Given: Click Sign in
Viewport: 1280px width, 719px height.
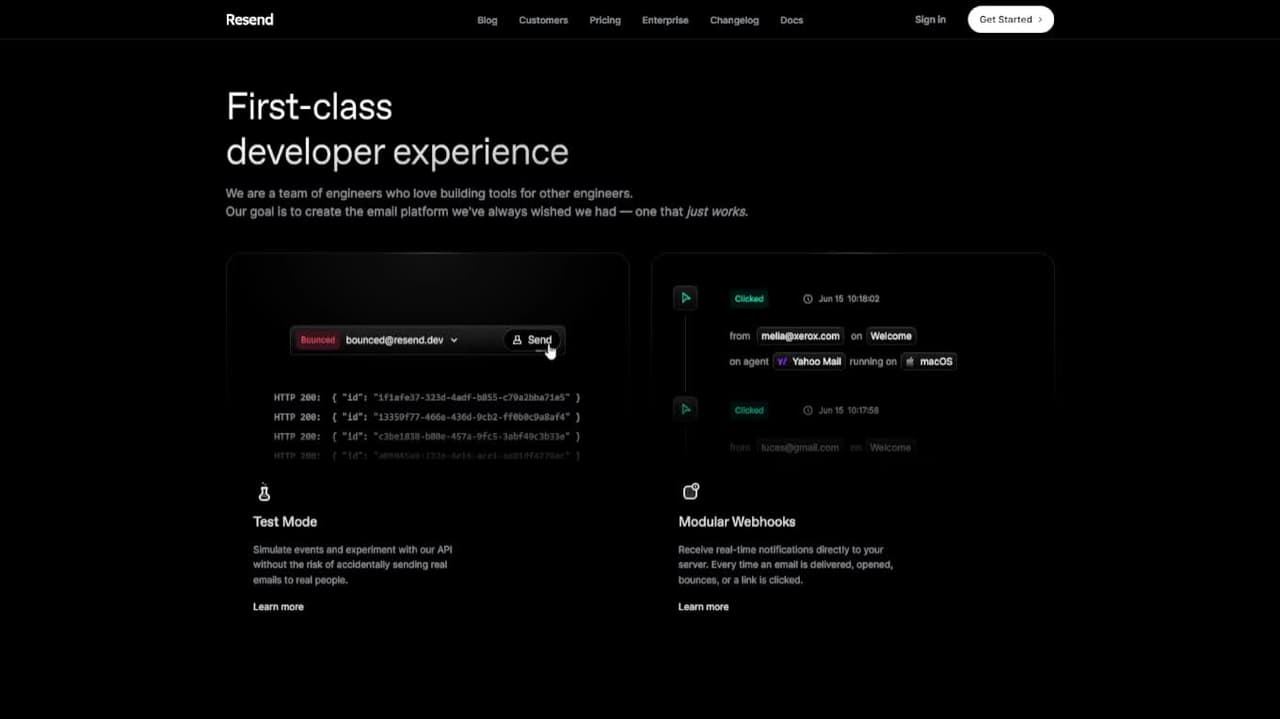Looking at the screenshot, I should click(x=930, y=19).
